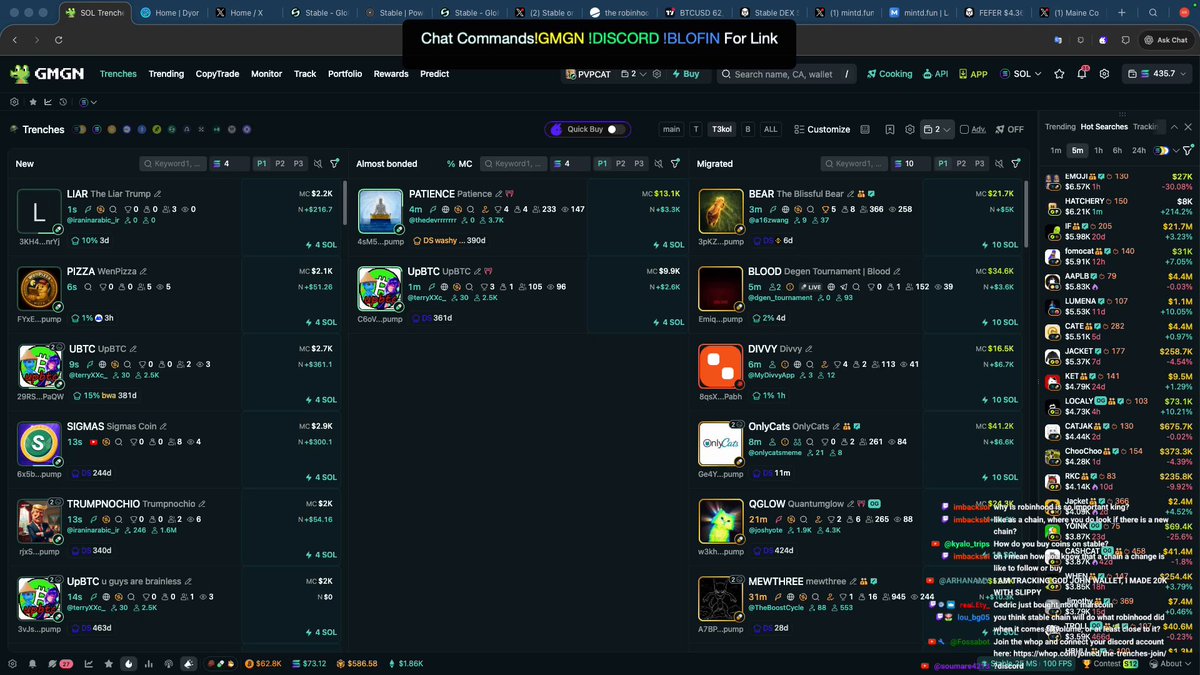1200x675 pixels.
Task: Select the 1h timeframe in Hot Searches
Action: 1098,150
